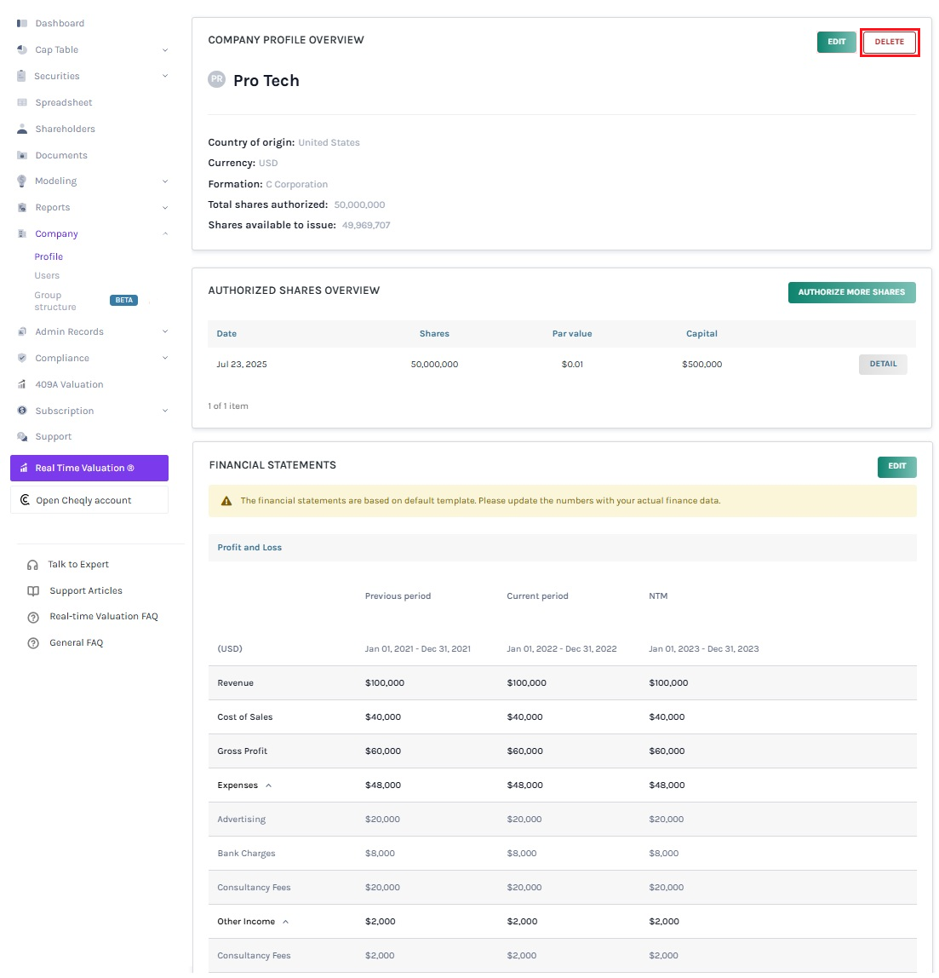The width and height of the screenshot is (939, 978).
Task: Click the Documents folder icon
Action: [x=22, y=155]
